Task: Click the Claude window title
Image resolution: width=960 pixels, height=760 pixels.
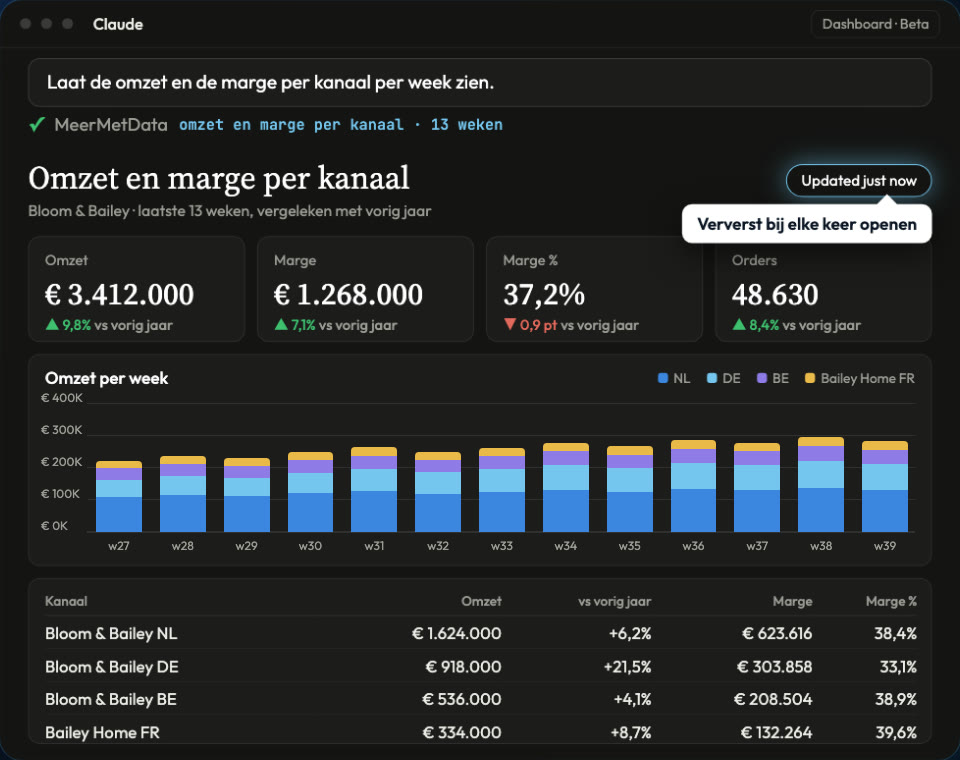Action: [118, 24]
